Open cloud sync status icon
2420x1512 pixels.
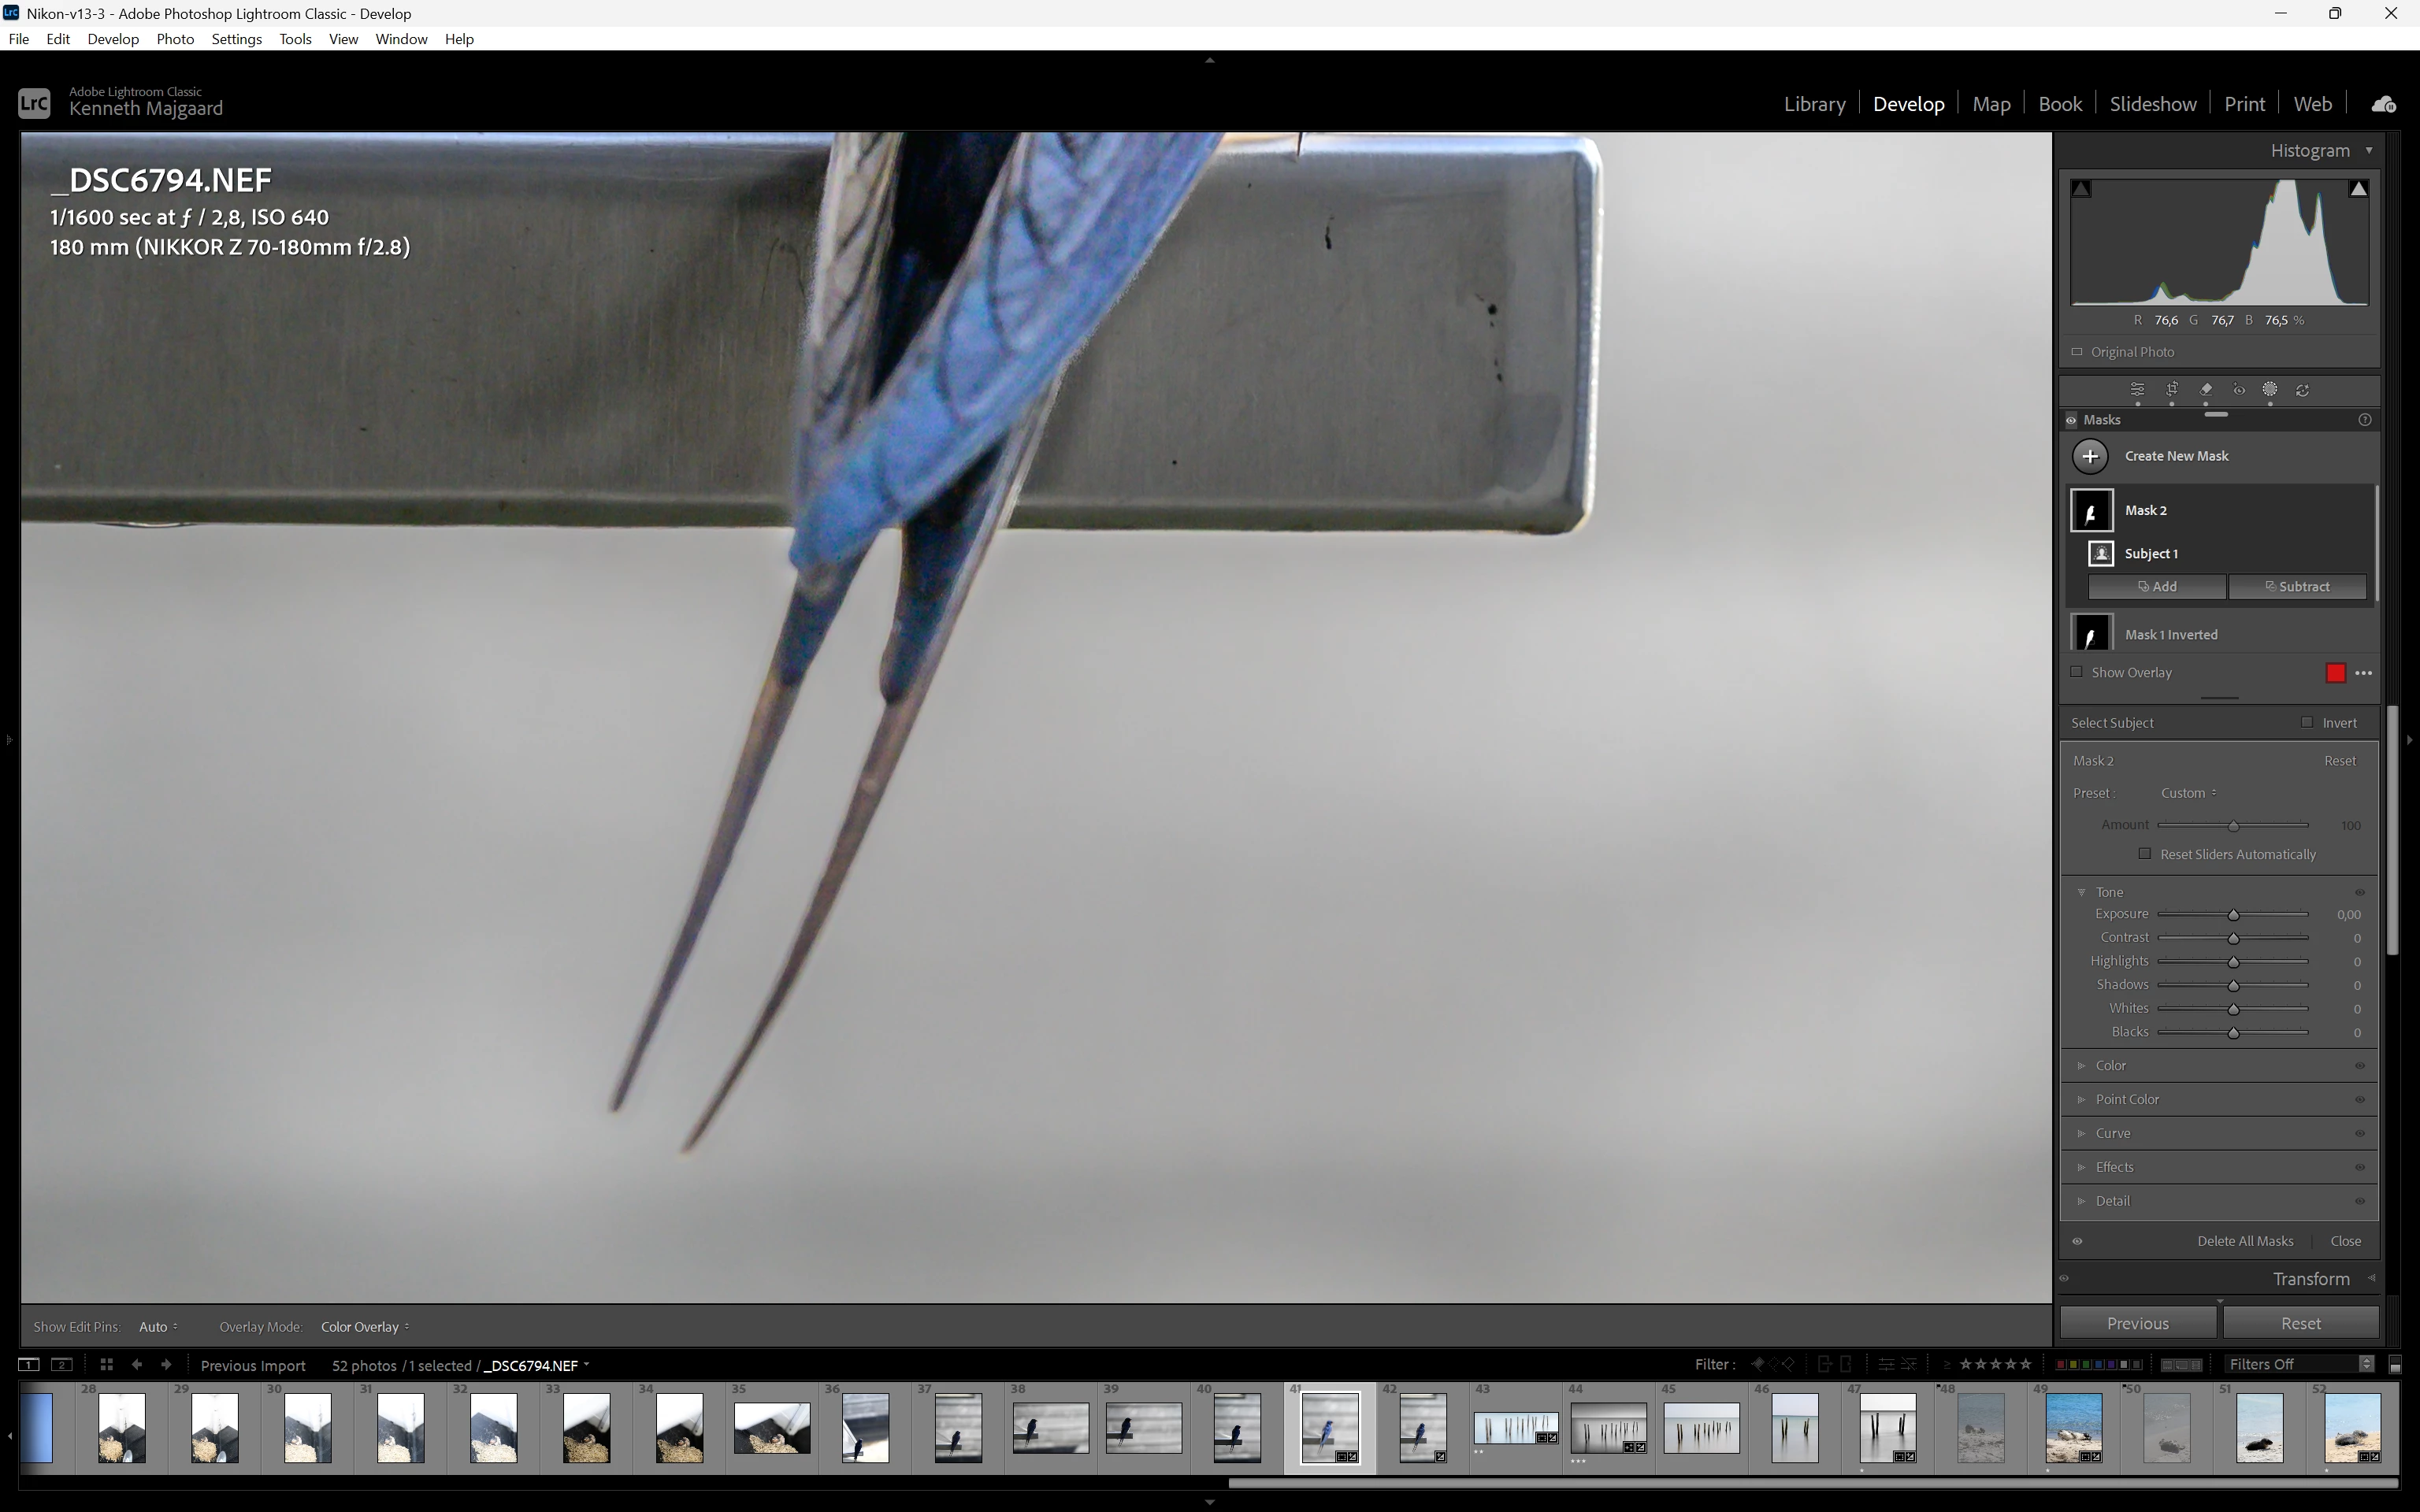coord(2384,104)
